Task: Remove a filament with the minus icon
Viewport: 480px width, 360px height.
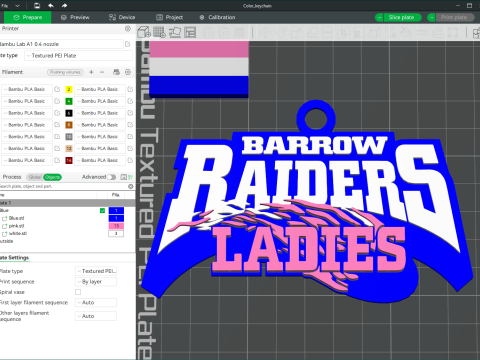Action: [102, 72]
